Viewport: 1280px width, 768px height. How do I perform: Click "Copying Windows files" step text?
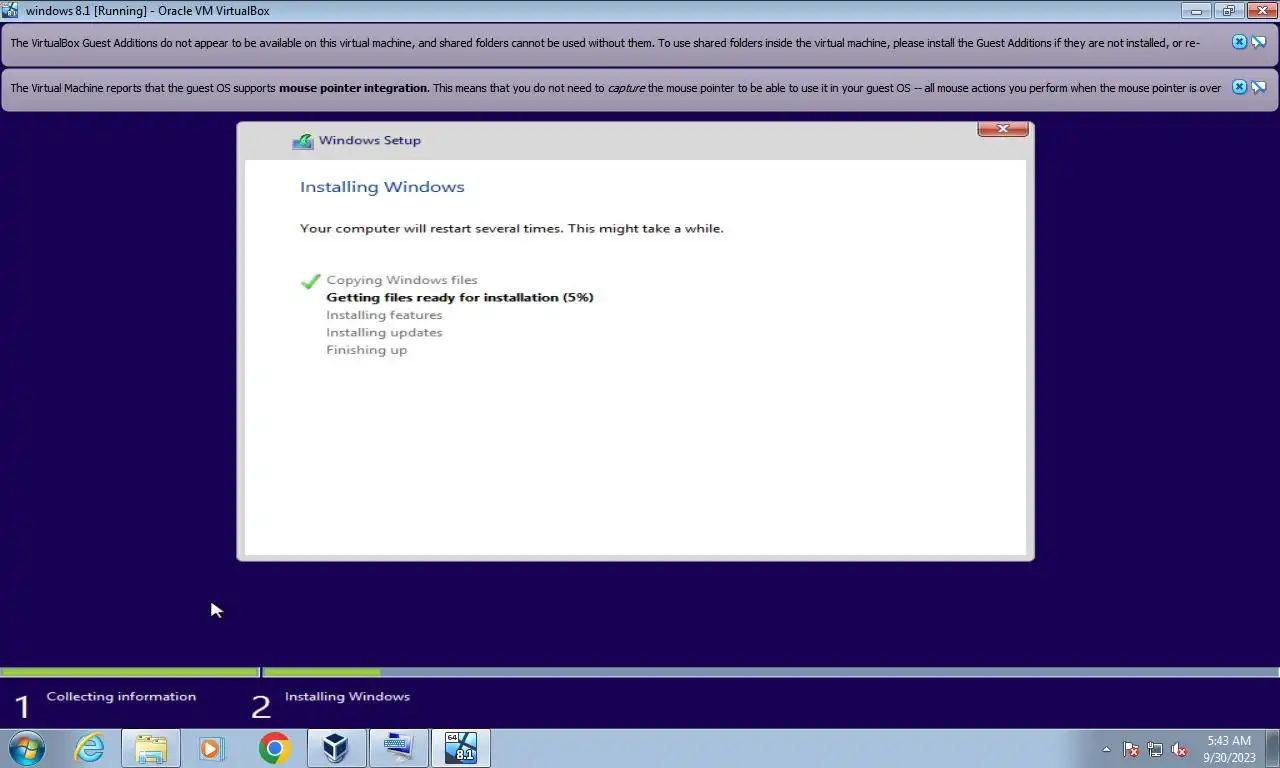(402, 280)
